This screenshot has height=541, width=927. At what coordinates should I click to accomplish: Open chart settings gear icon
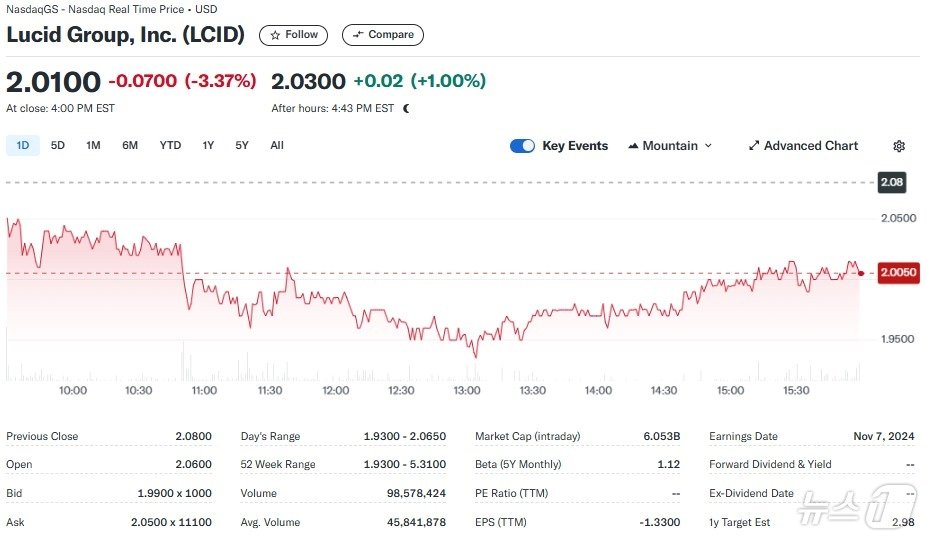tap(899, 146)
